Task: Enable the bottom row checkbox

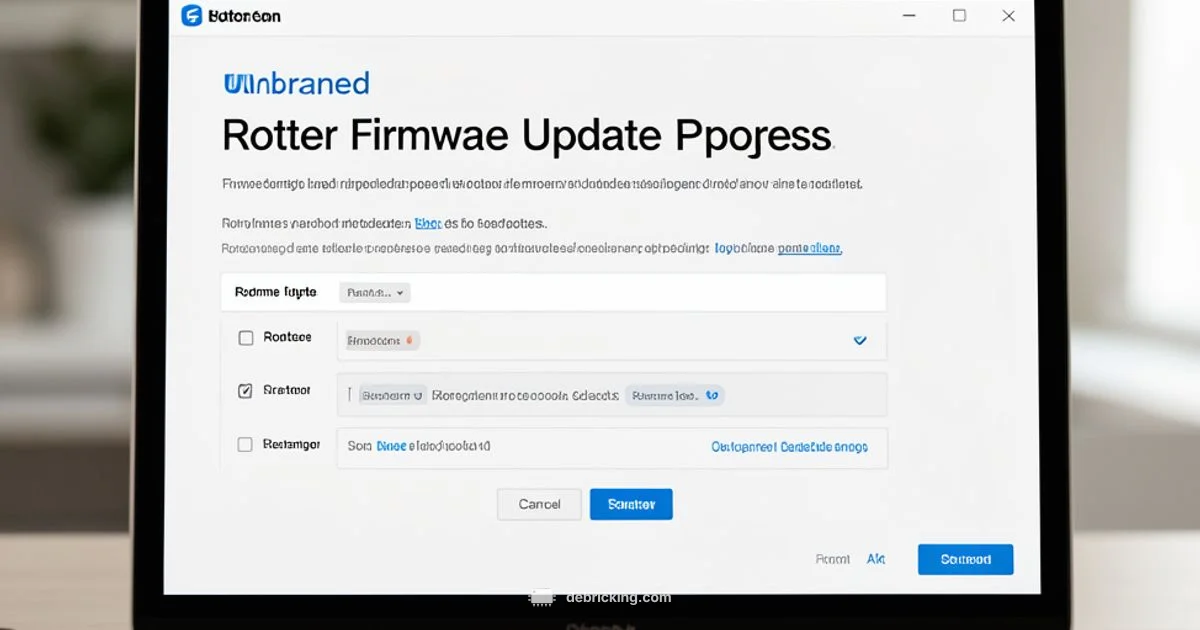Action: point(245,444)
